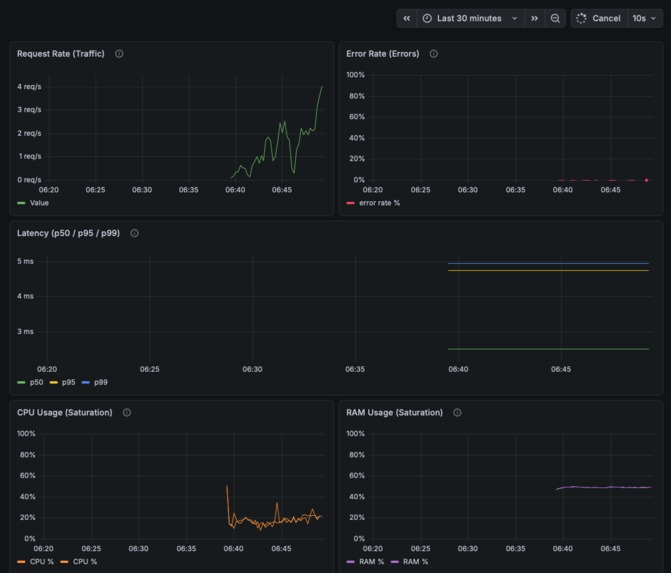This screenshot has width=671, height=573.
Task: Shift time range forward with double-right arrows
Action: tap(534, 18)
